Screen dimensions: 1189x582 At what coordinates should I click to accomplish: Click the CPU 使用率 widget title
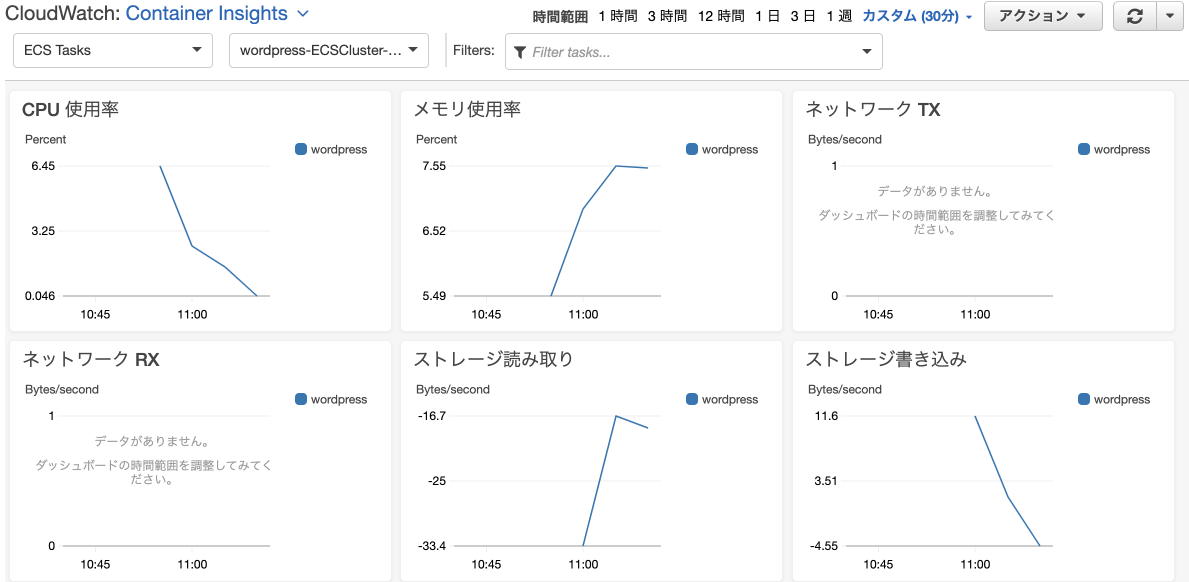click(x=71, y=110)
